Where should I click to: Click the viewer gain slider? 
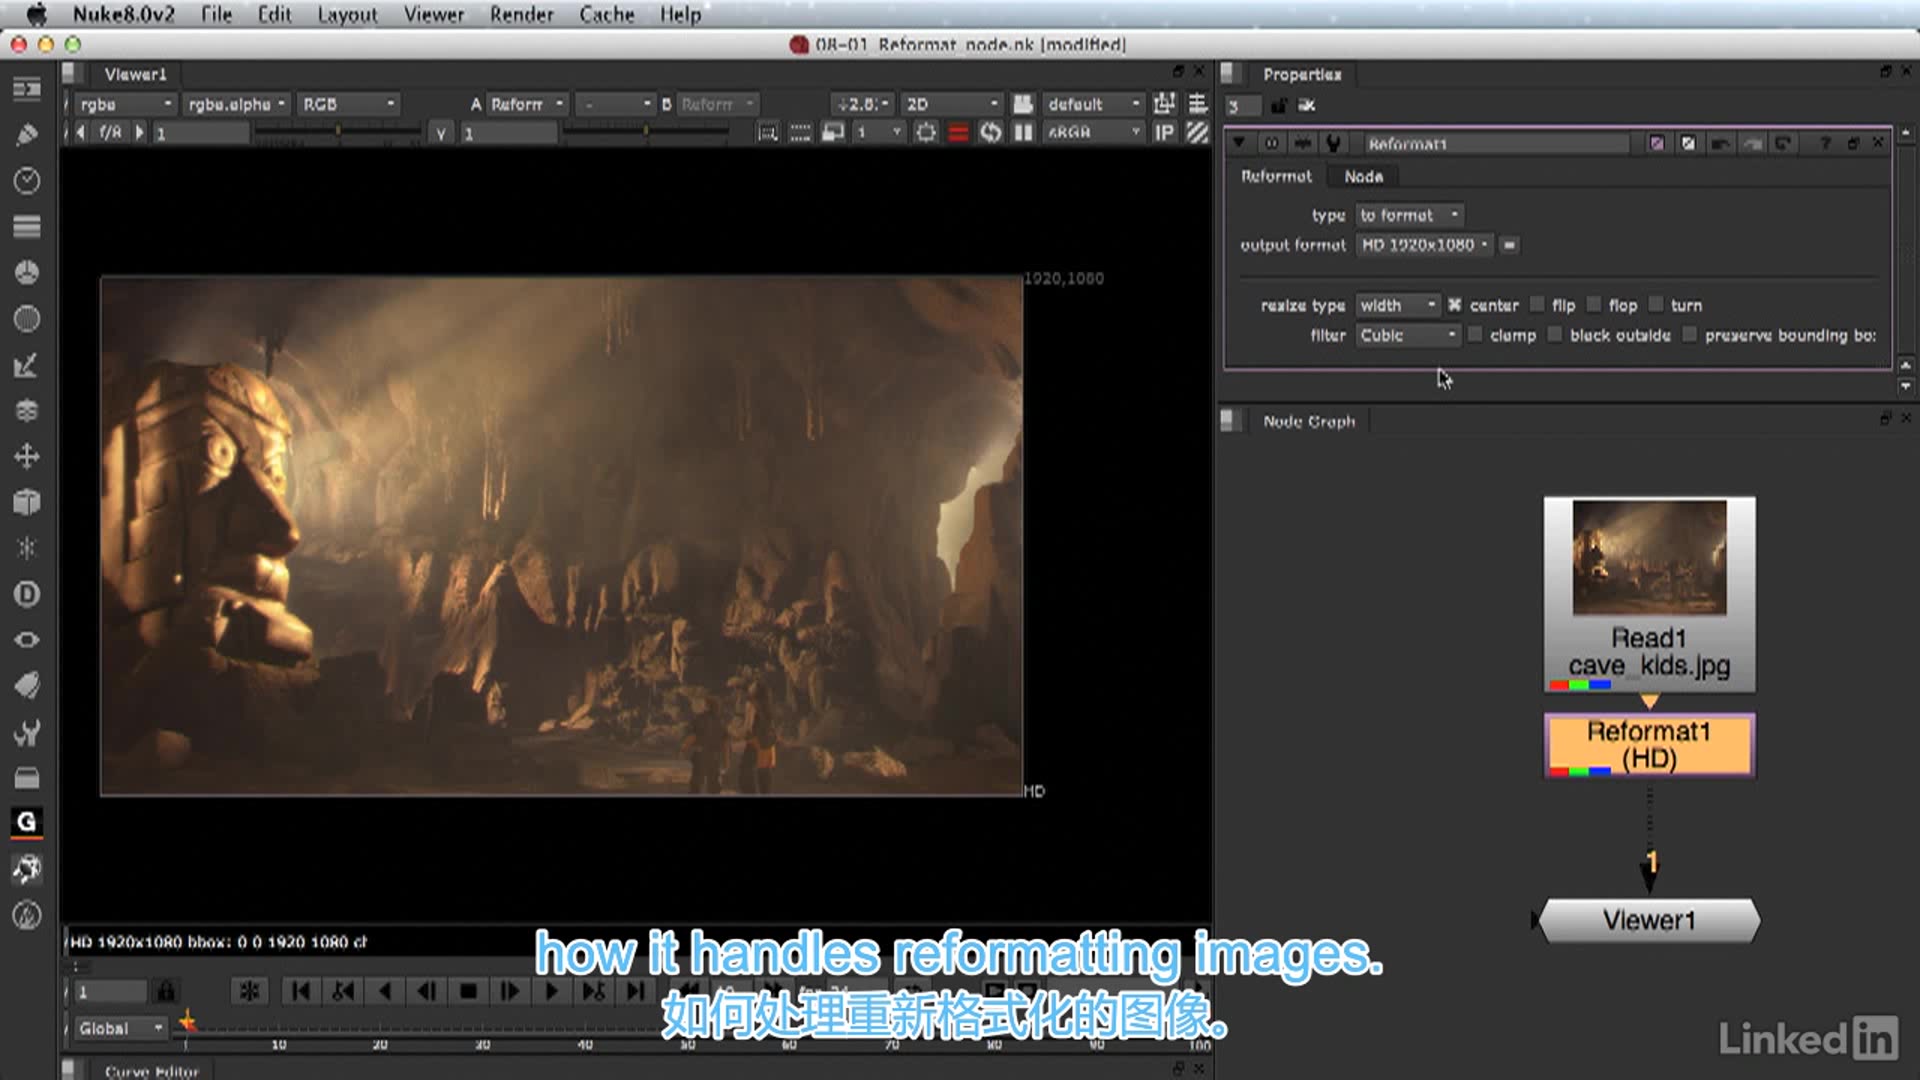click(338, 132)
